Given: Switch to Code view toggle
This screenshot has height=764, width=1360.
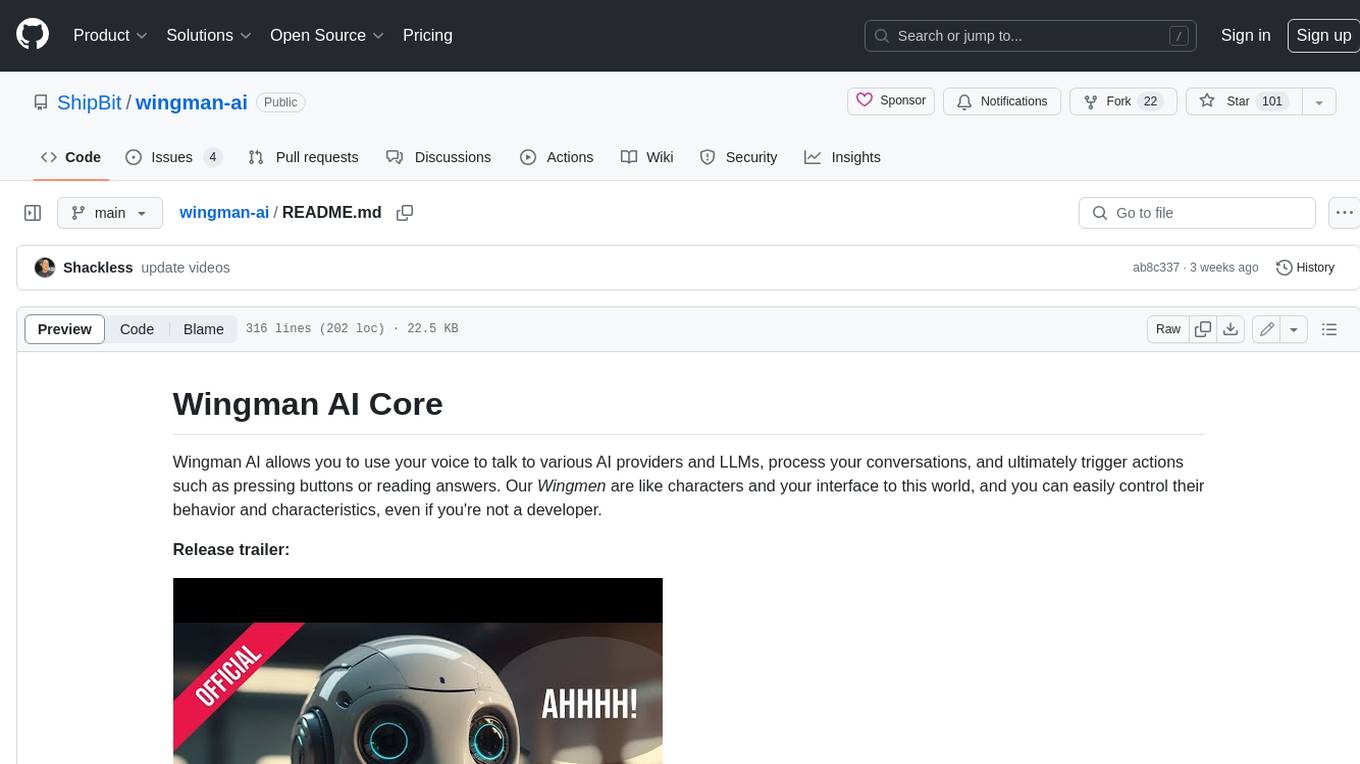Looking at the screenshot, I should 137,329.
